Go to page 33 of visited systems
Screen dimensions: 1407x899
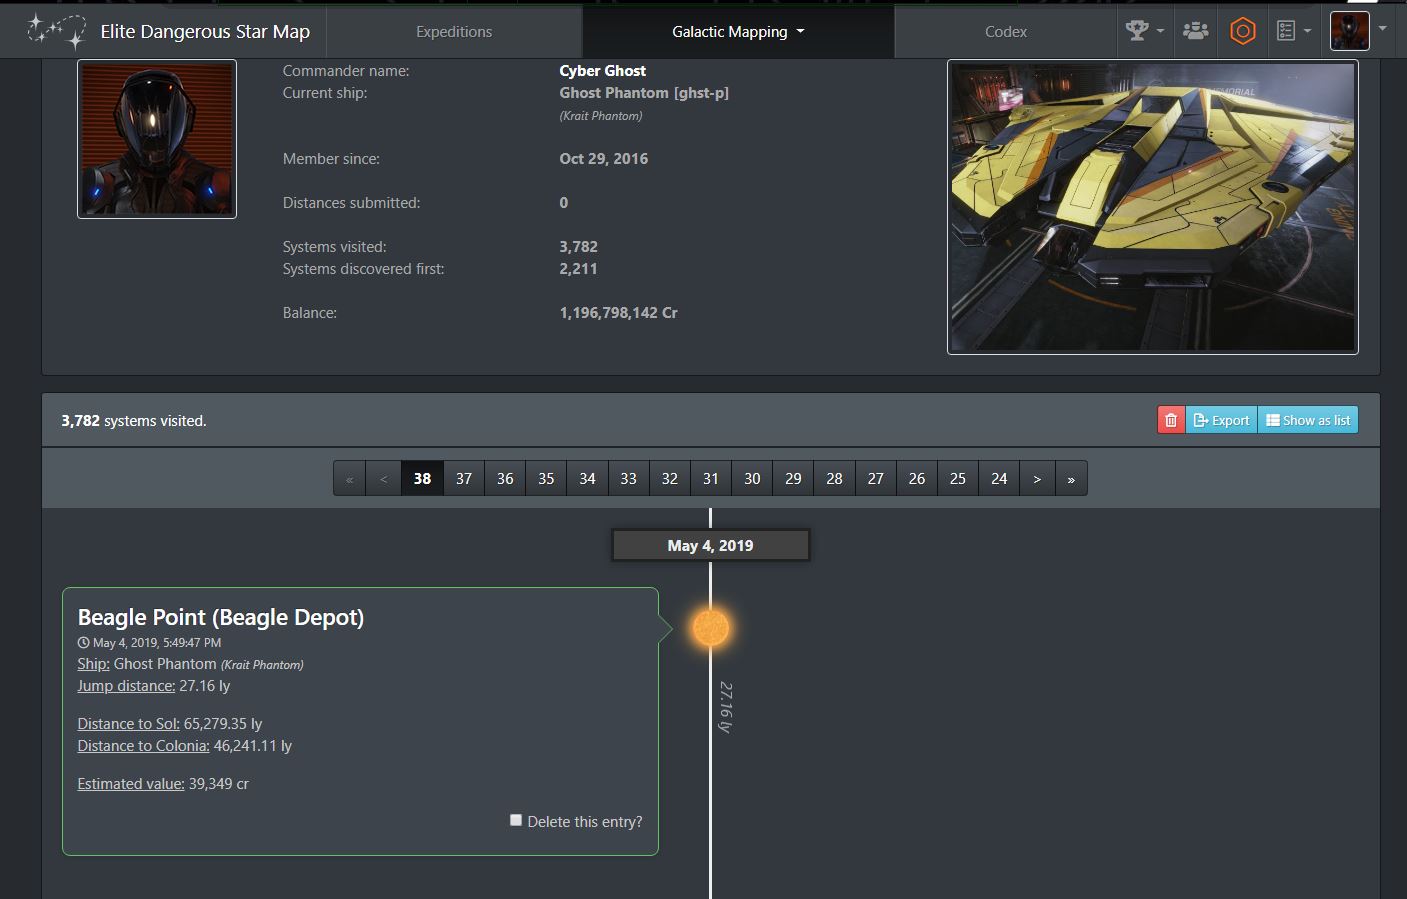pyautogui.click(x=628, y=478)
